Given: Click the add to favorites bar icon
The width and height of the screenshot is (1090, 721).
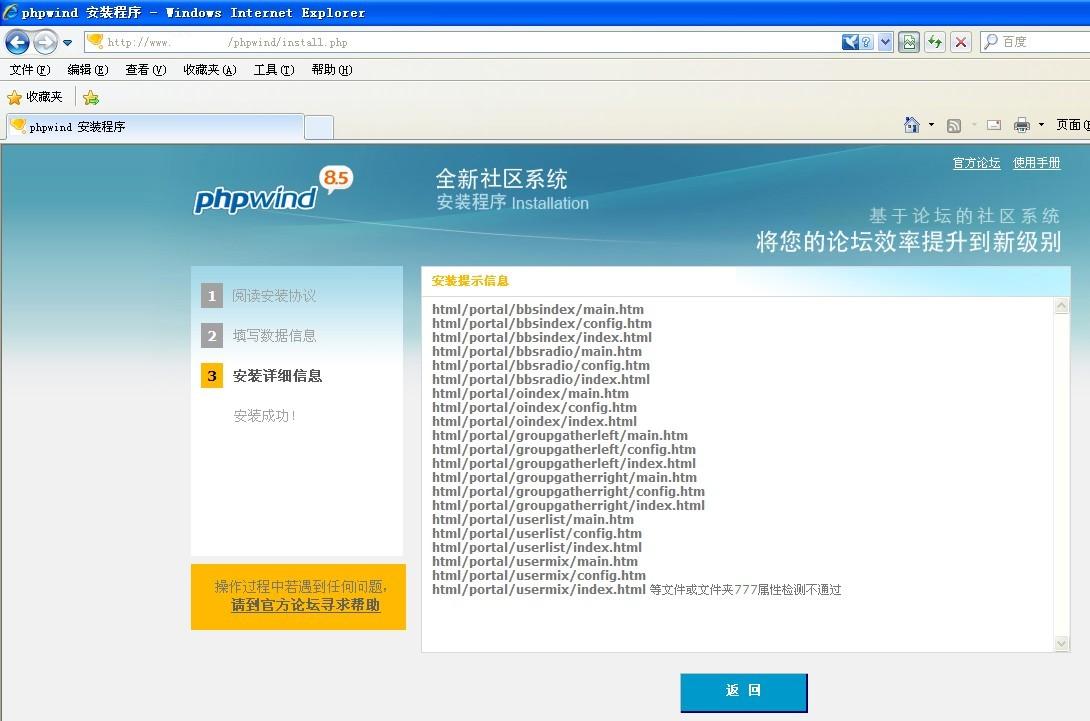Looking at the screenshot, I should pyautogui.click(x=91, y=97).
